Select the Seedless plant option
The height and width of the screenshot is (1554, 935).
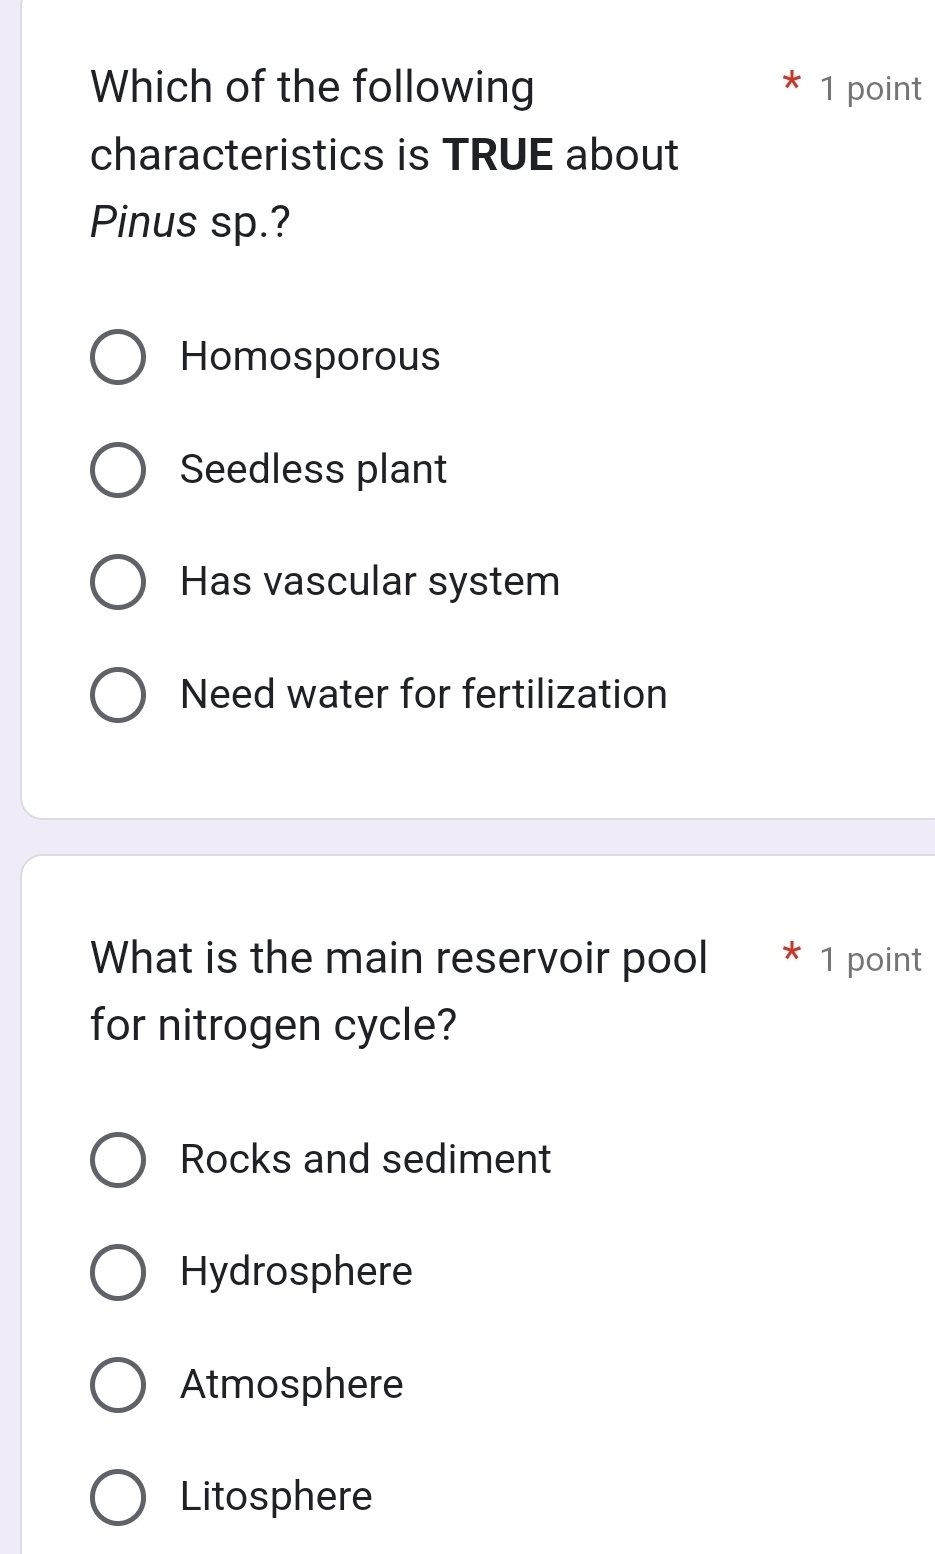point(117,470)
